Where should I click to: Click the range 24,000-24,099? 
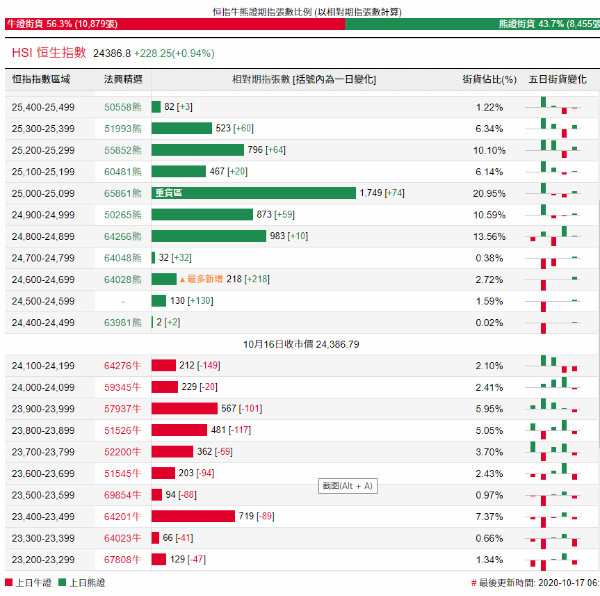pos(43,388)
